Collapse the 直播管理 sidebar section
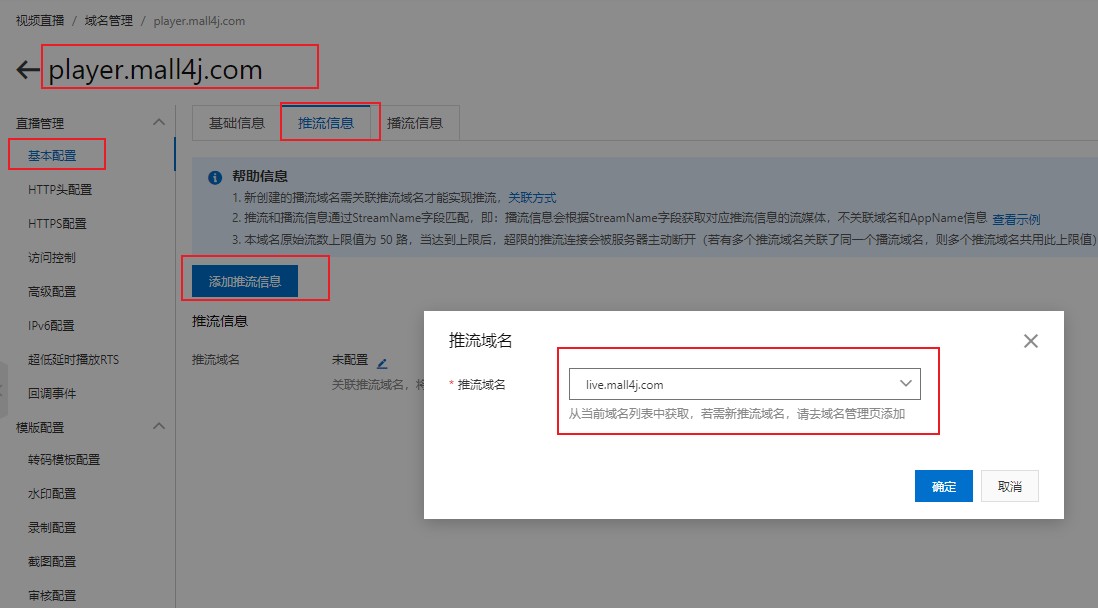This screenshot has width=1098, height=608. click(x=158, y=122)
